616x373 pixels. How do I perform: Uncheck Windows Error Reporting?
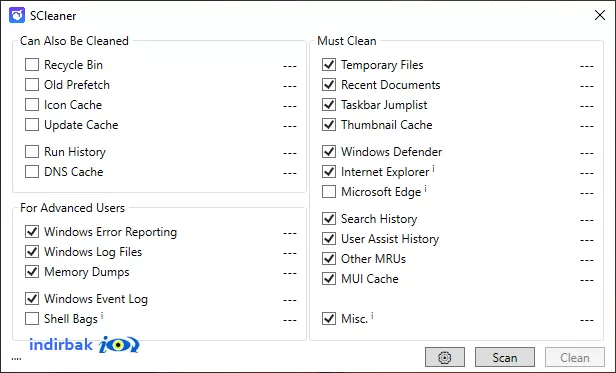(32, 232)
